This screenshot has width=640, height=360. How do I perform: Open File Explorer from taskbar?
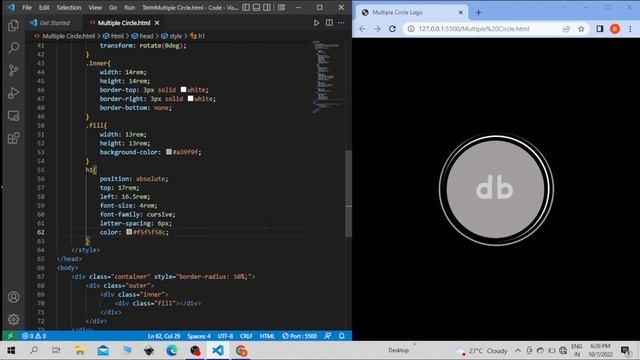[x=80, y=351]
